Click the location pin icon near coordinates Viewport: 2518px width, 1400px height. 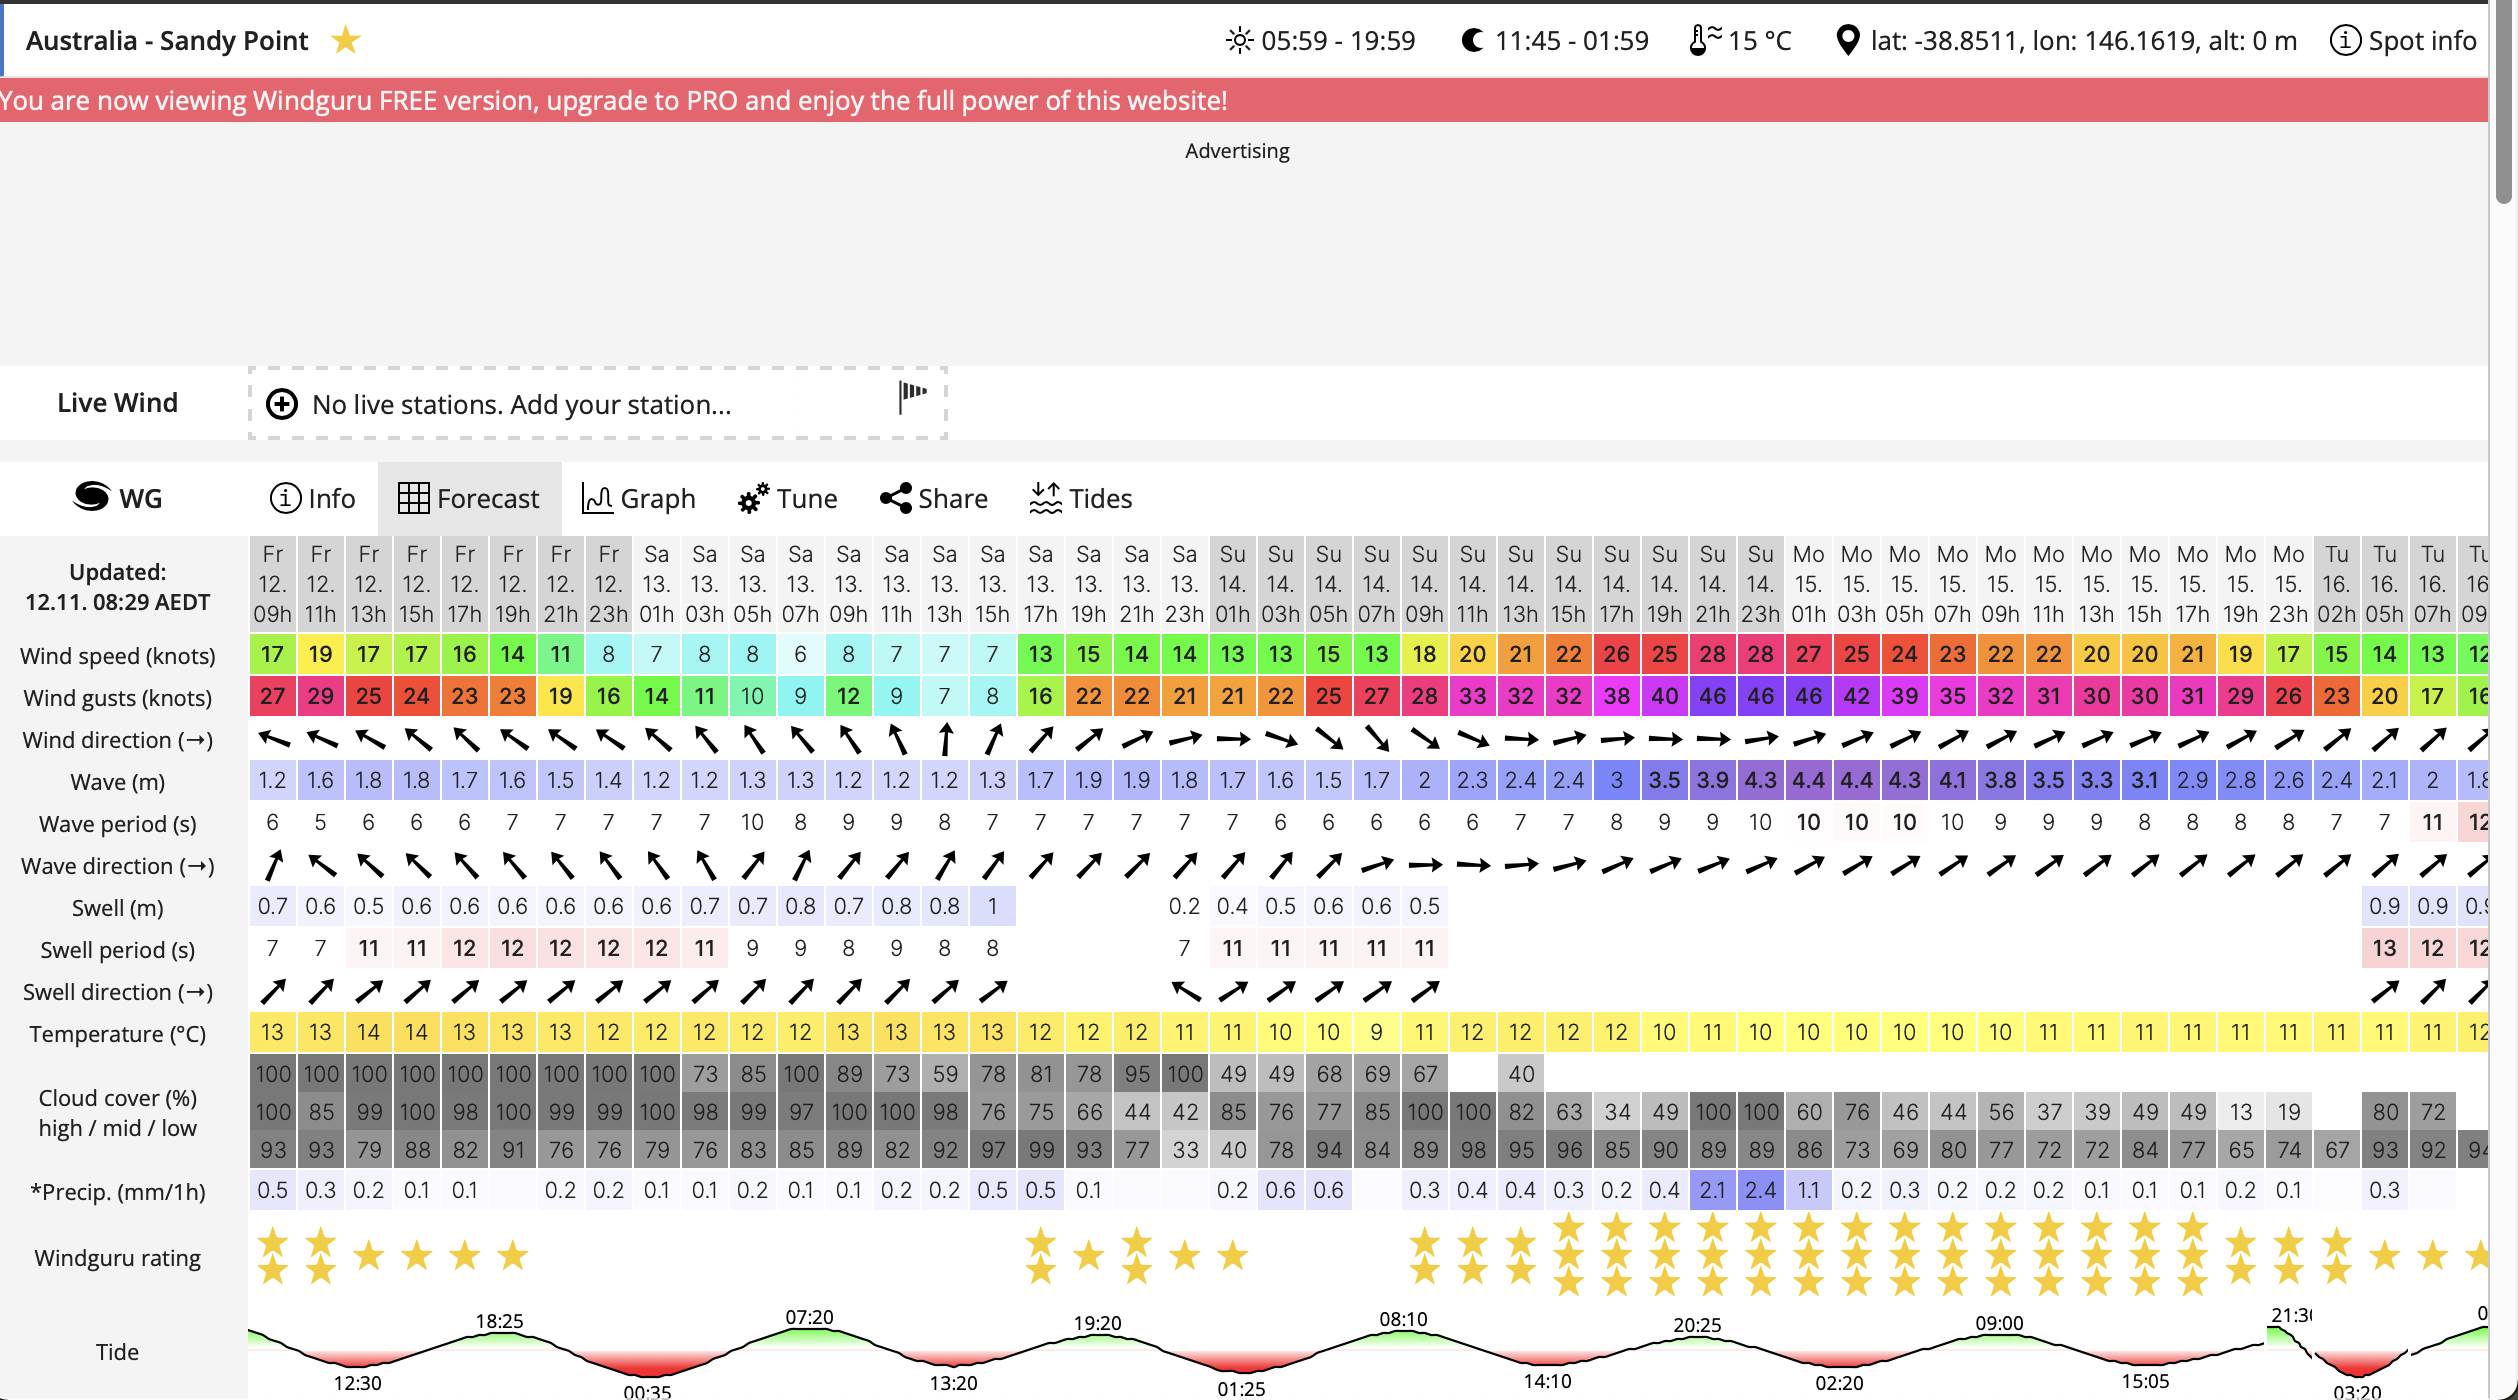pos(1847,40)
